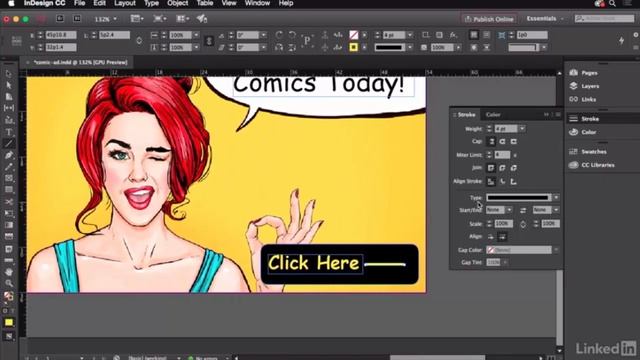The width and height of the screenshot is (640, 360).
Task: Set Miter join in Stroke panel
Action: 491,168
